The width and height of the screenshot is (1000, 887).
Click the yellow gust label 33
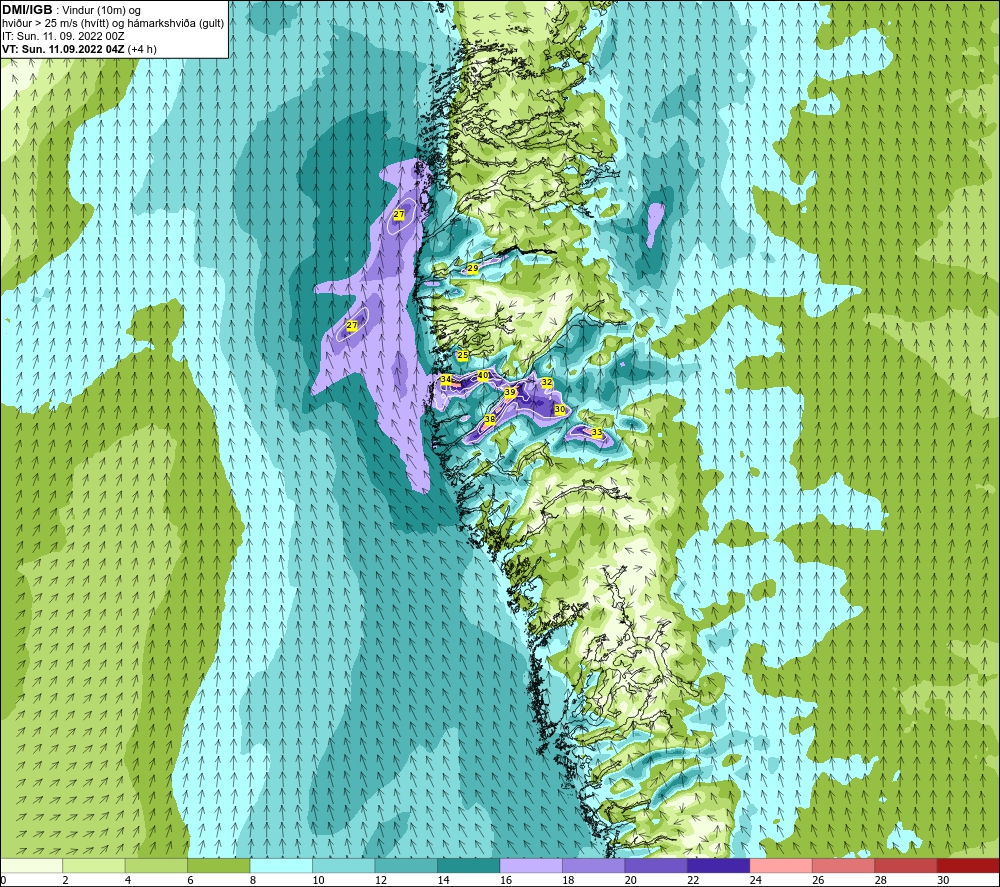point(596,432)
